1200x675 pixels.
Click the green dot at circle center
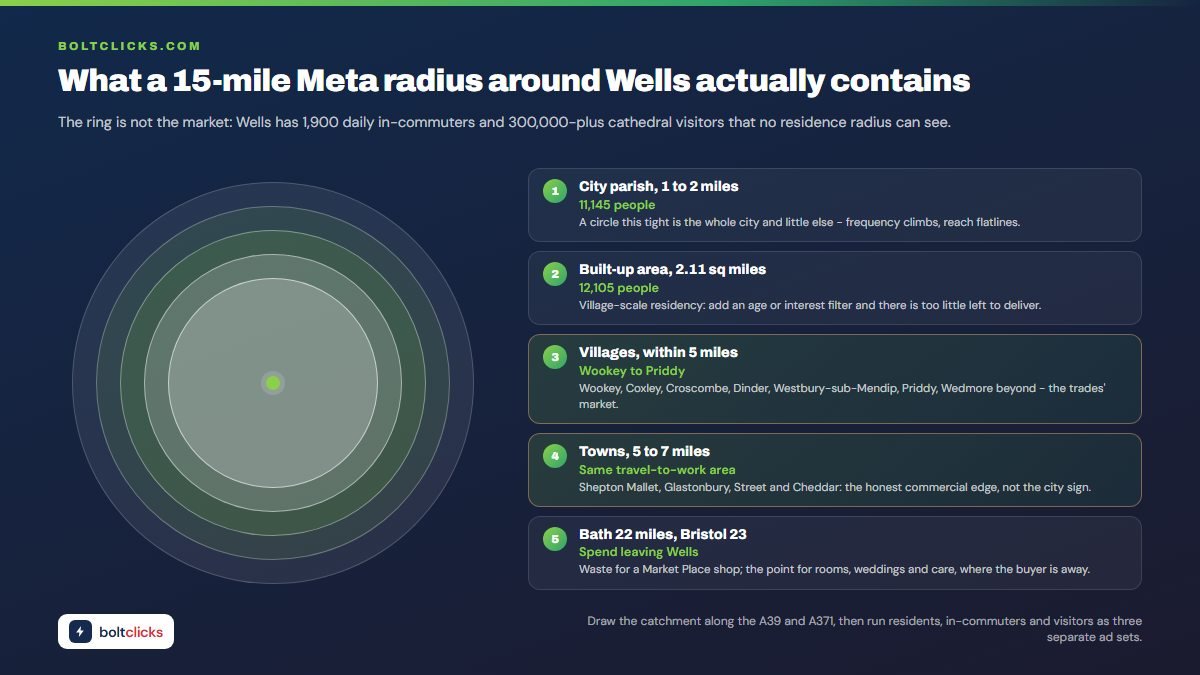(x=273, y=383)
